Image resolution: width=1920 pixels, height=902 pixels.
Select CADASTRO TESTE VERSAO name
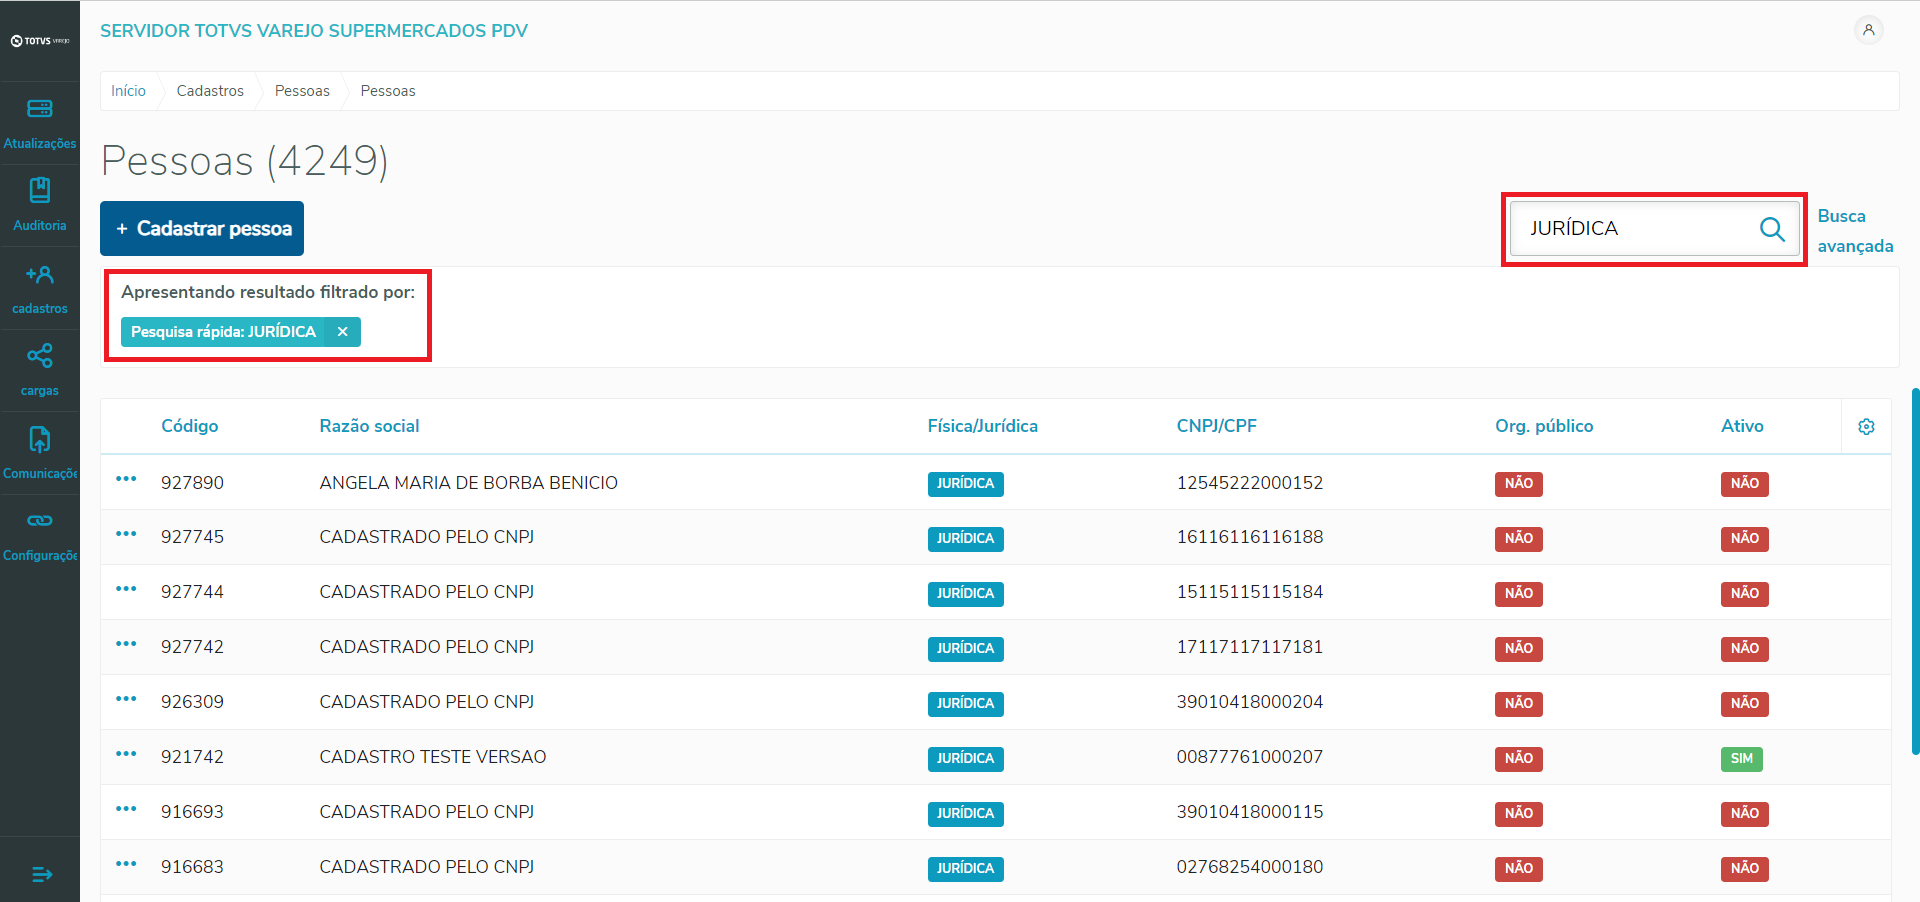432,757
